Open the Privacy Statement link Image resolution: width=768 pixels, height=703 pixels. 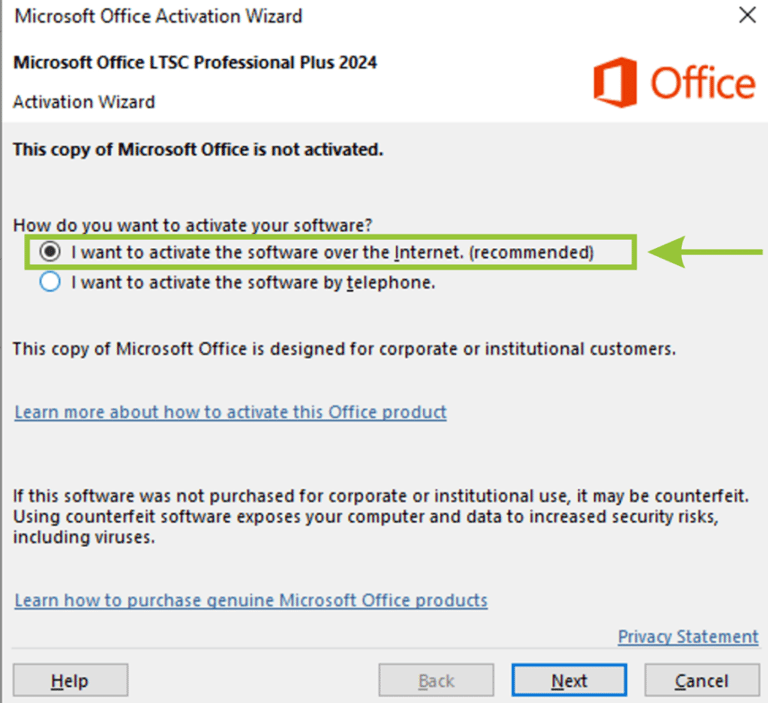tap(688, 636)
